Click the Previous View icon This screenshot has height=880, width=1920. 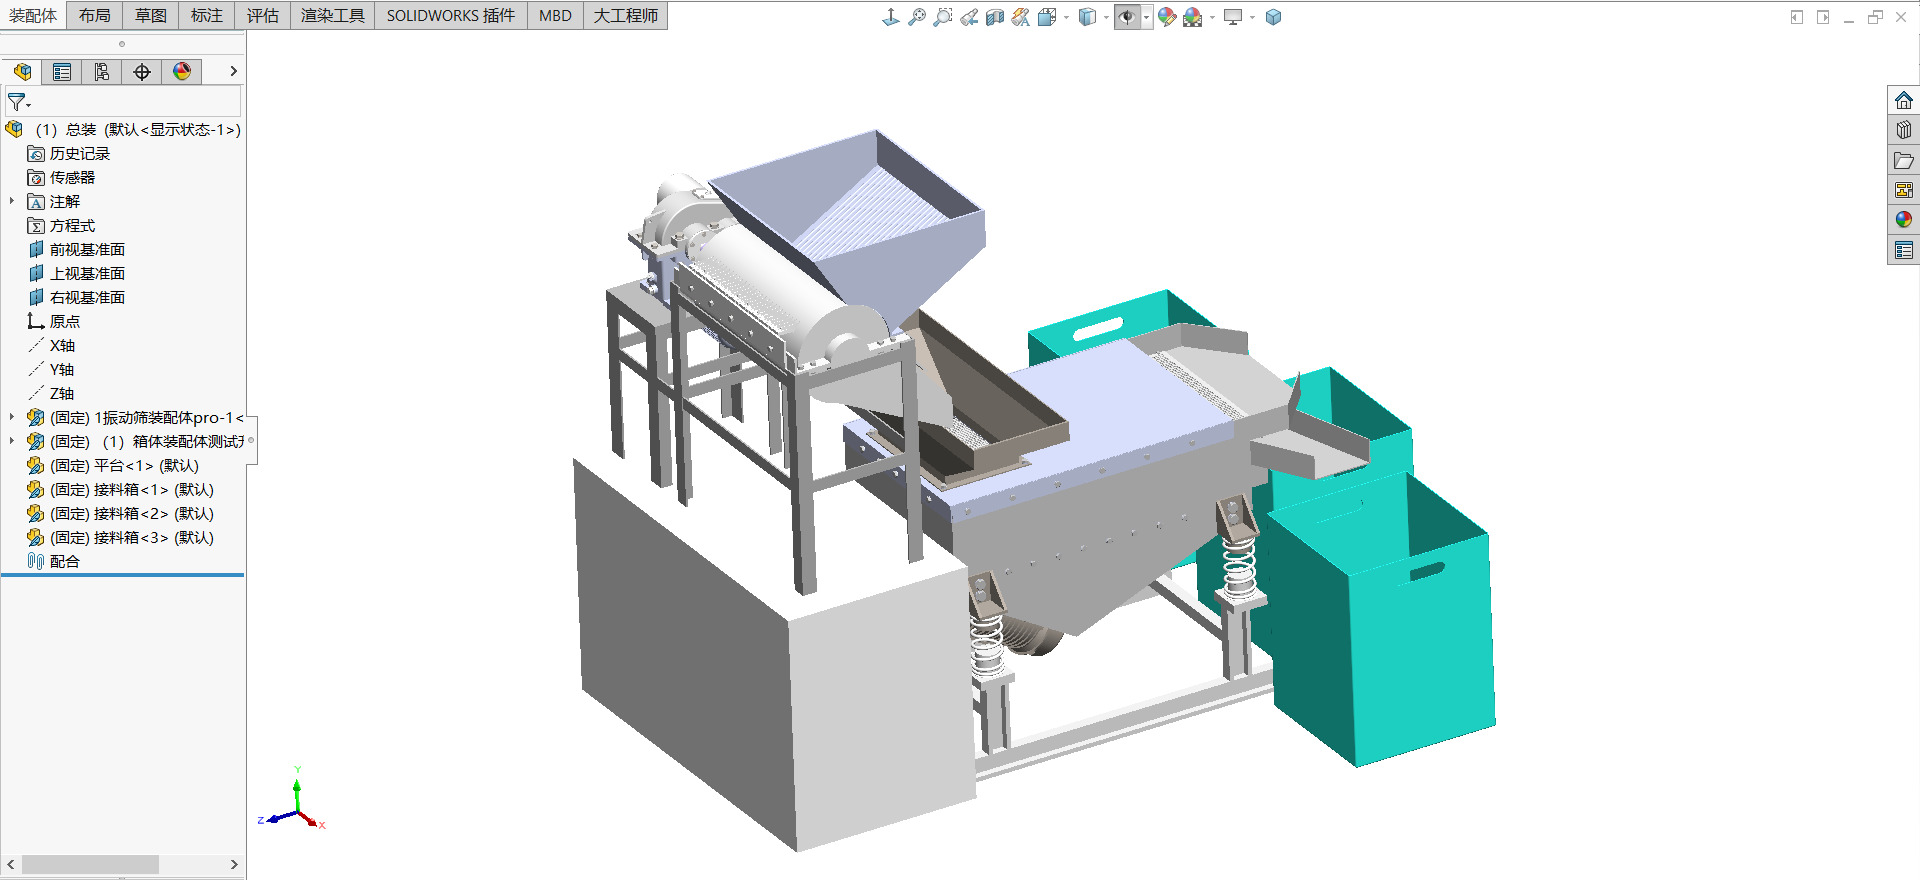pos(968,17)
